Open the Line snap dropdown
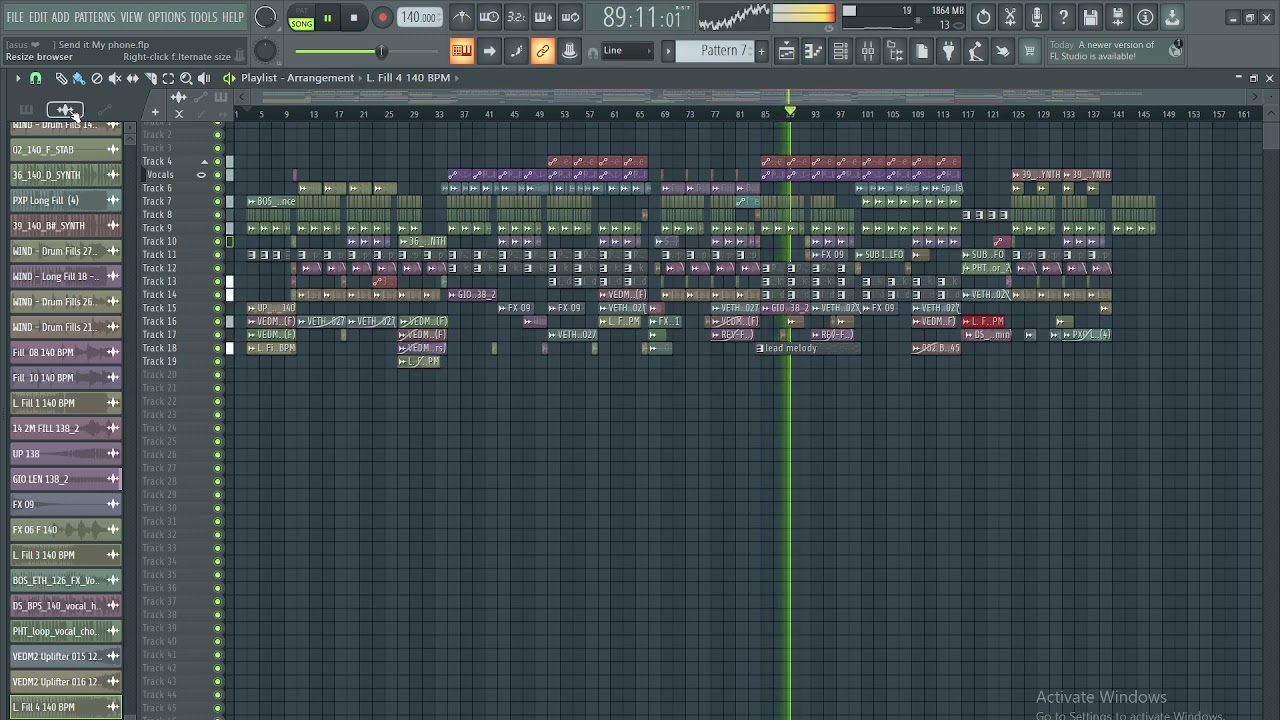This screenshot has width=1280, height=720. (626, 51)
